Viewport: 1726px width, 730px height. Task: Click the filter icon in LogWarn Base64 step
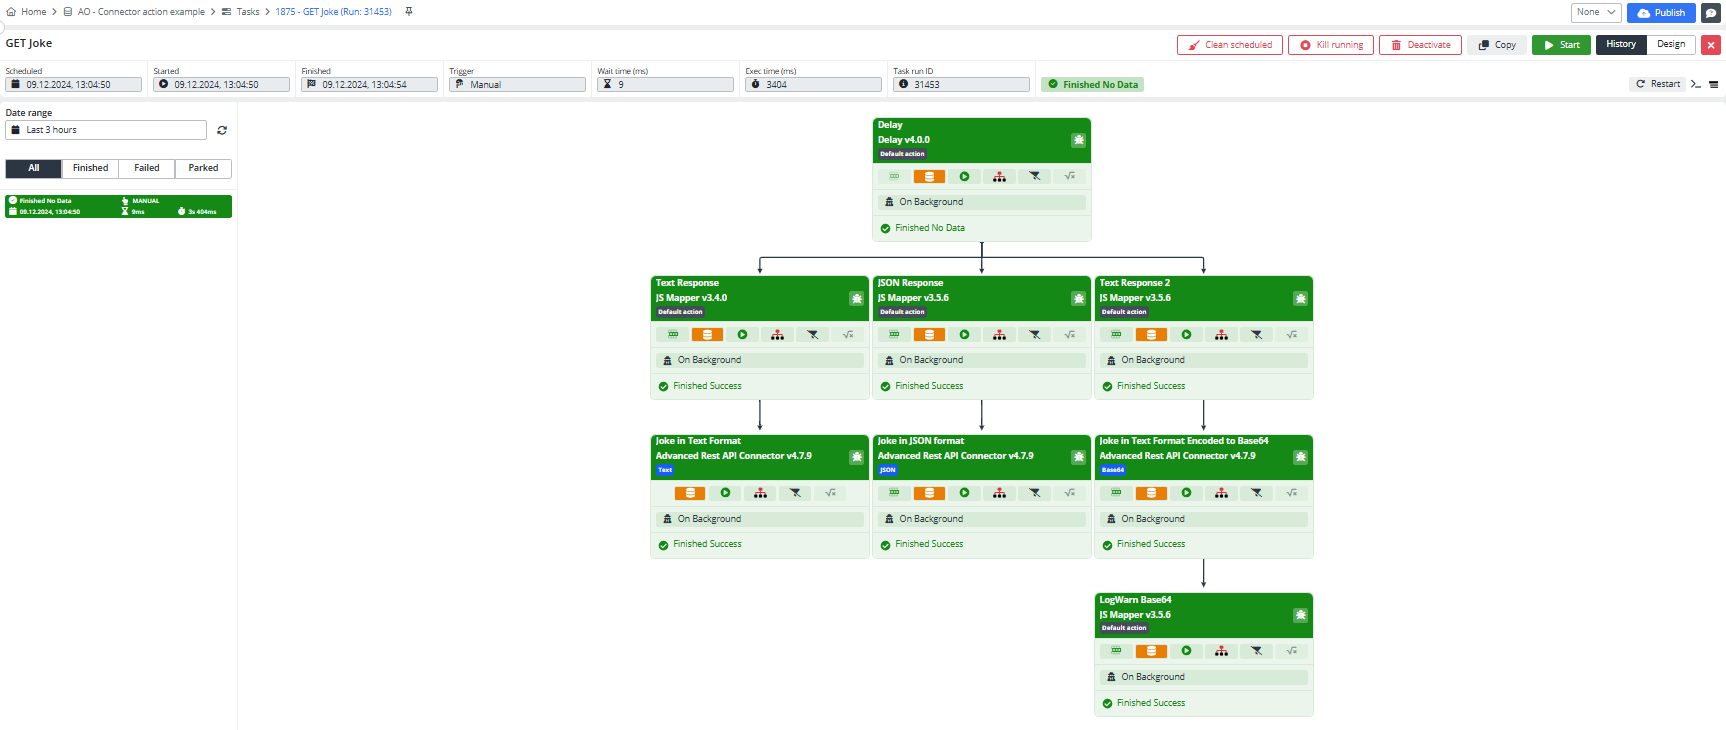[x=1256, y=651]
